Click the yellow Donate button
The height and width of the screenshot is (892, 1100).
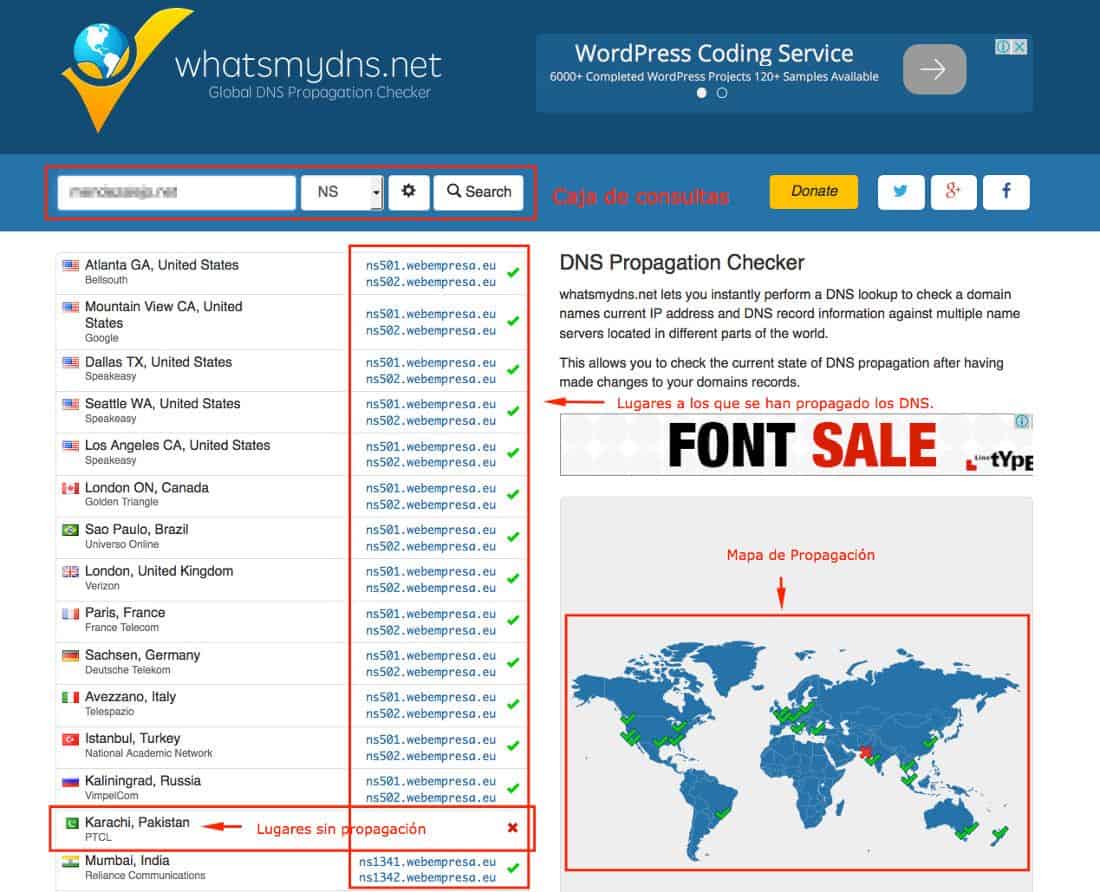tap(814, 191)
